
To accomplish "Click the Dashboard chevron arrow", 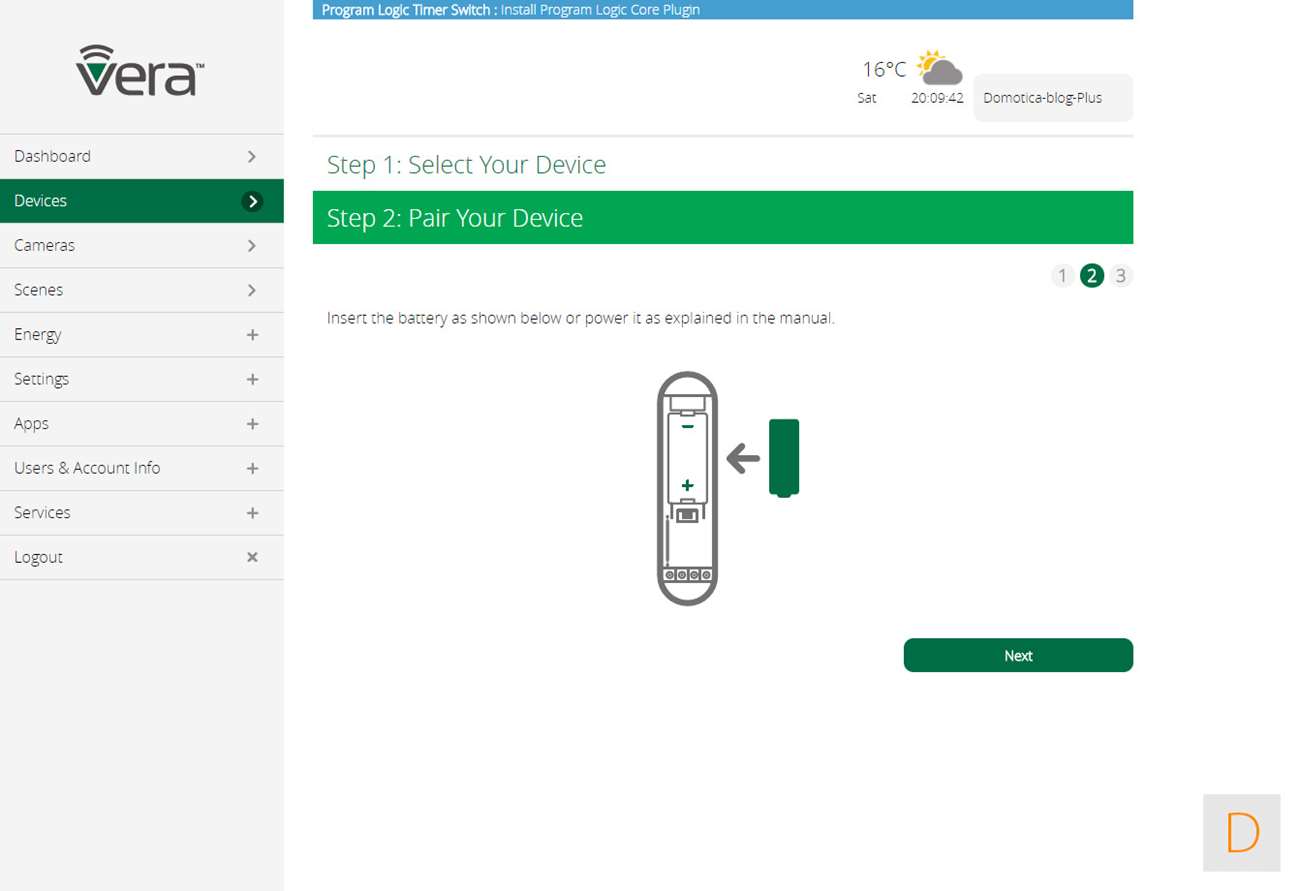I will [252, 156].
